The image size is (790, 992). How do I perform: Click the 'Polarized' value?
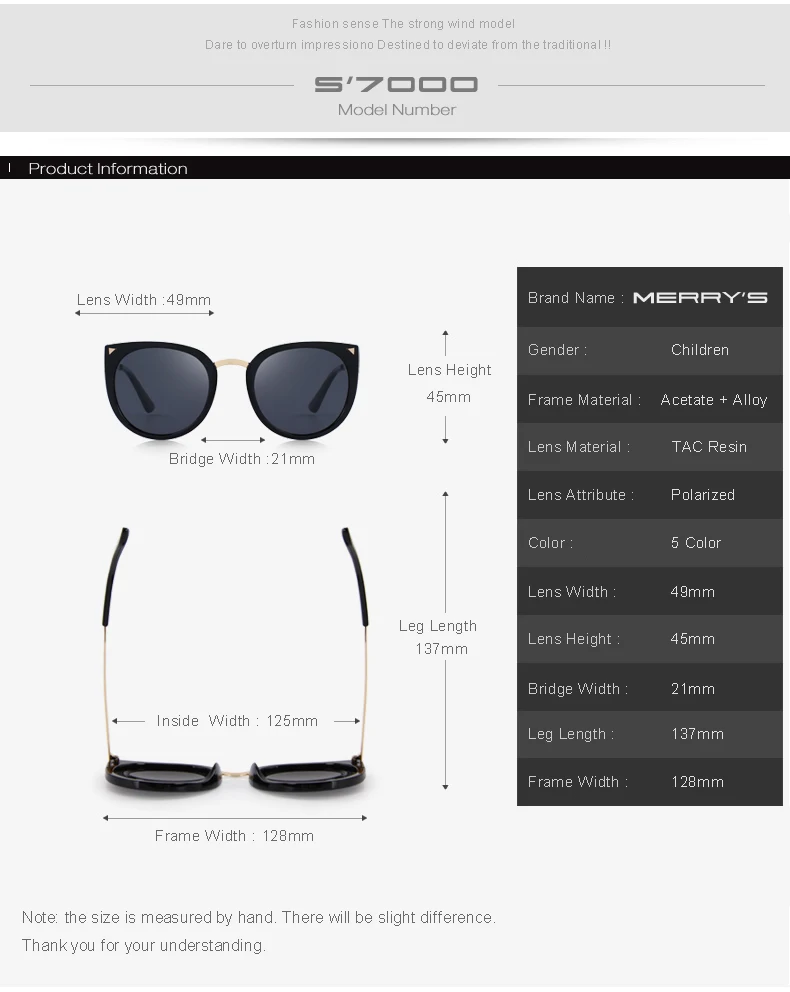(x=703, y=495)
